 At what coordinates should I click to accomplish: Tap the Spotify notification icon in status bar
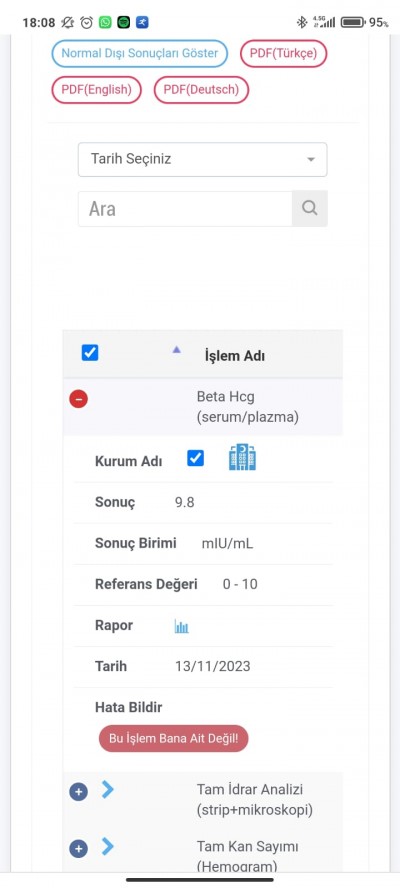click(124, 23)
